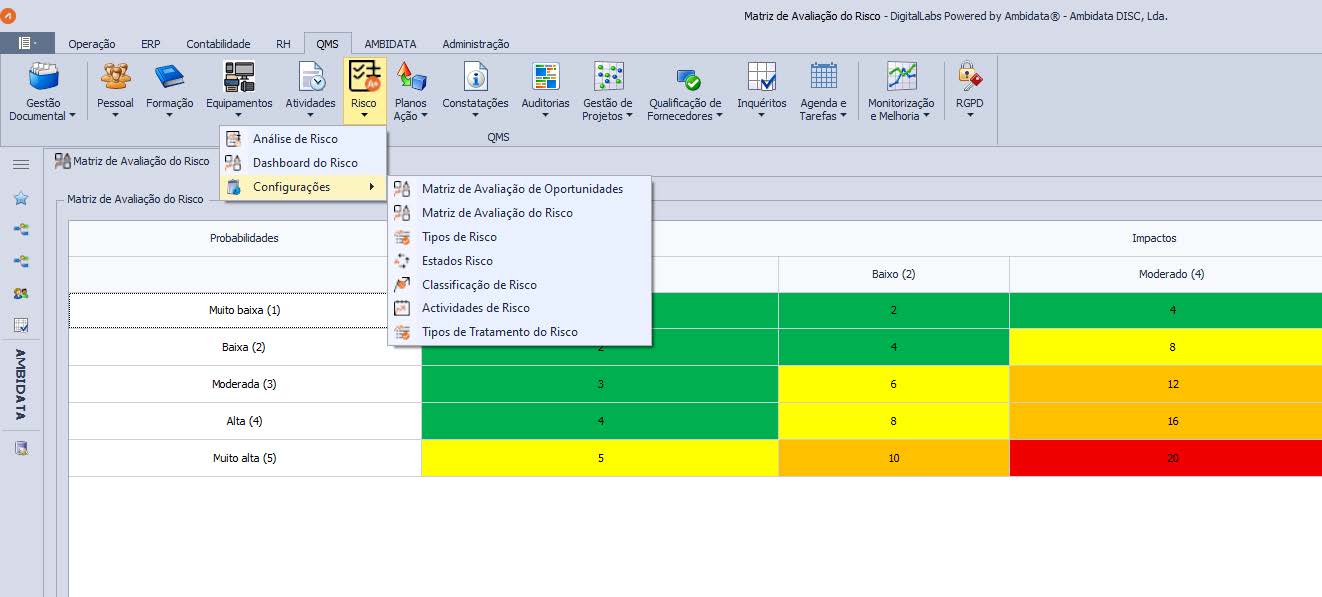The width and height of the screenshot is (1322, 597).
Task: Click the Constatações info icon
Action: (475, 76)
